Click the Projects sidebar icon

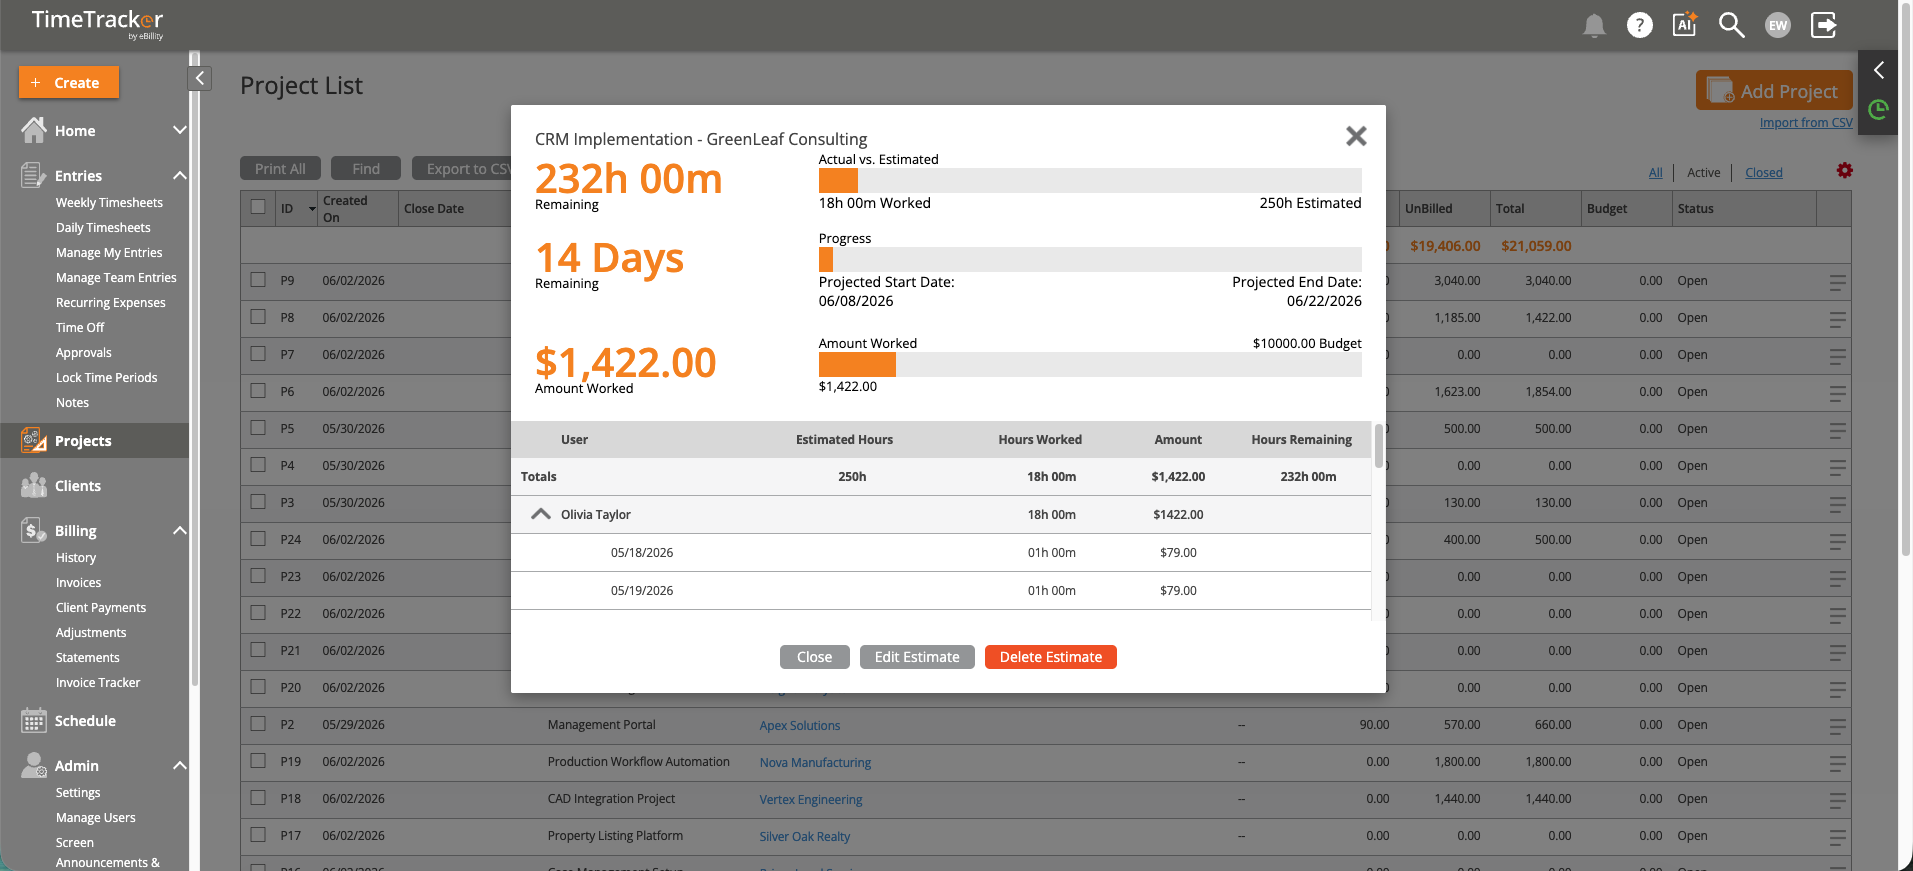point(34,440)
